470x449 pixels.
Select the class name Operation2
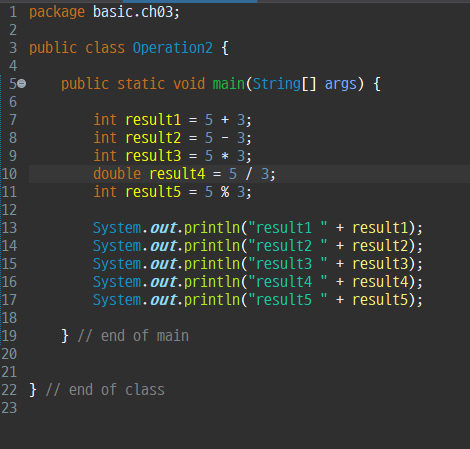pyautogui.click(x=173, y=48)
